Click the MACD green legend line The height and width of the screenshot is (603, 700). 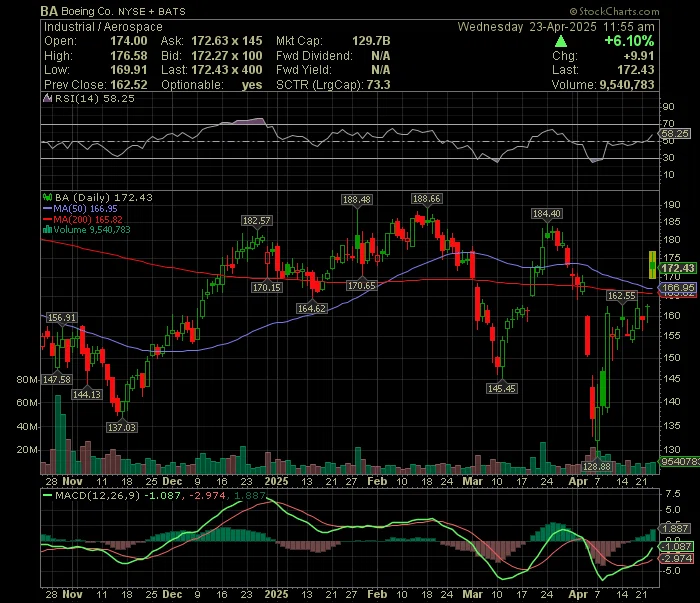[47, 495]
